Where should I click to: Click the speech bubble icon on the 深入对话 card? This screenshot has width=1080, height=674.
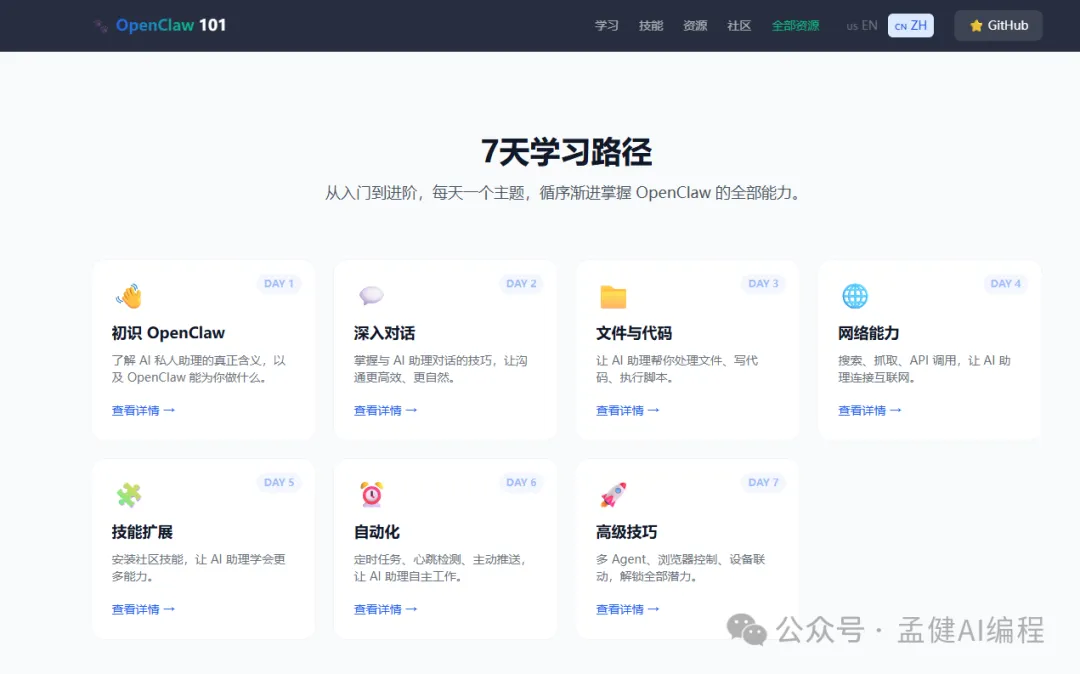coord(371,295)
